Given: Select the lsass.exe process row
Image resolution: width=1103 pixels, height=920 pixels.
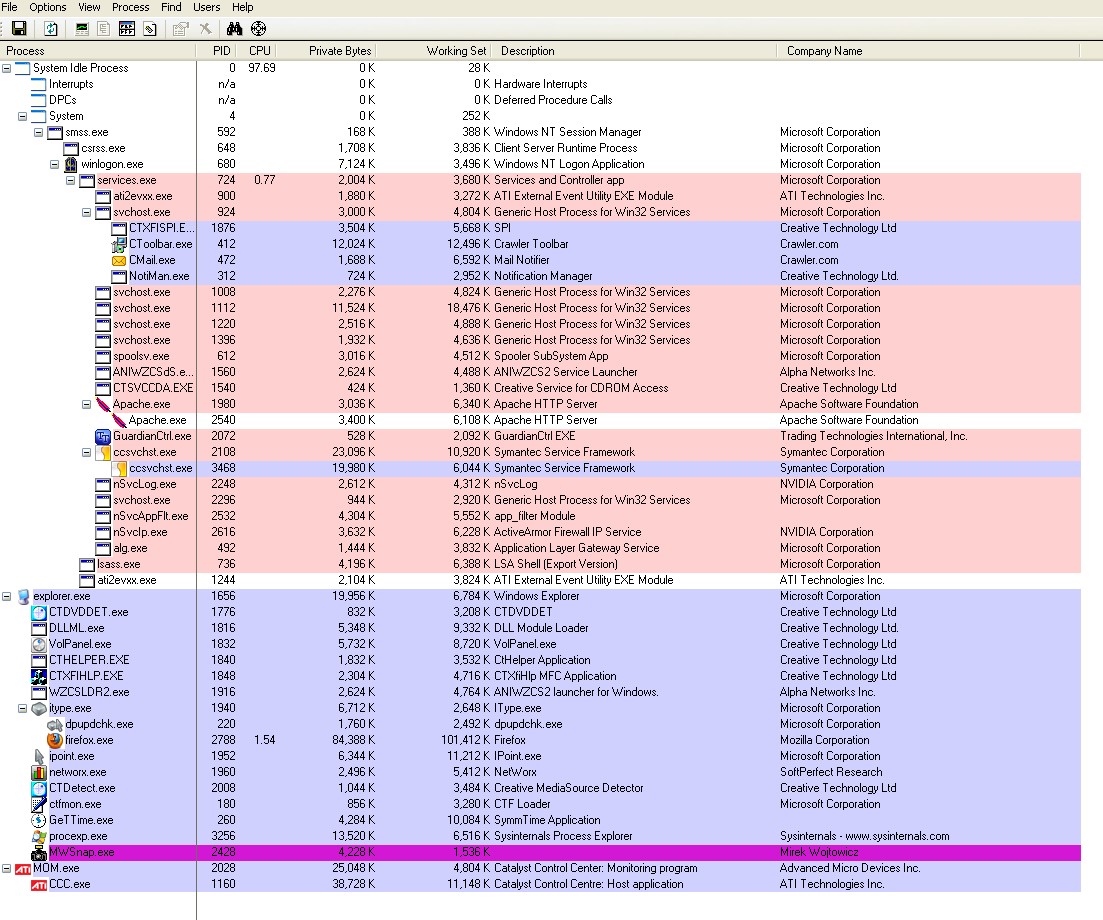Looking at the screenshot, I should 540,564.
